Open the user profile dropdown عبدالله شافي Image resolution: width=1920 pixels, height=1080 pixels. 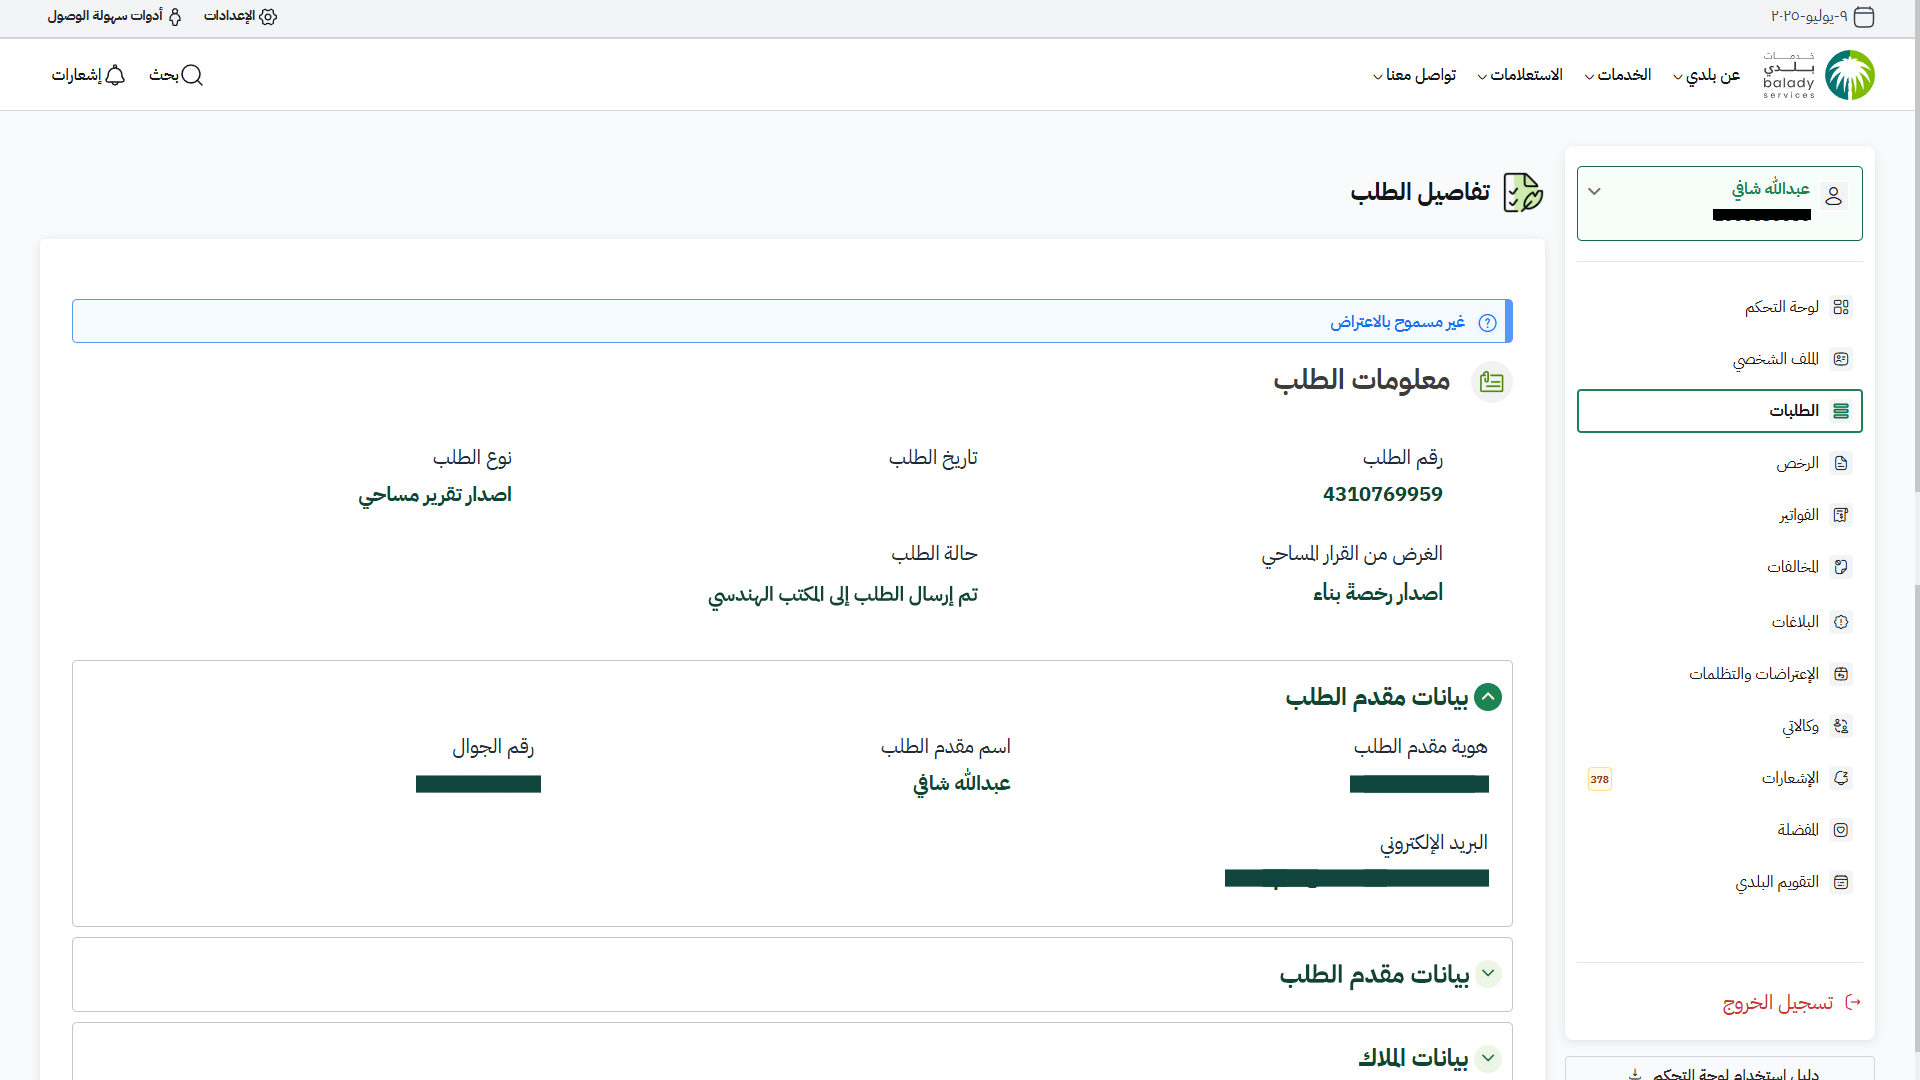(x=1594, y=191)
